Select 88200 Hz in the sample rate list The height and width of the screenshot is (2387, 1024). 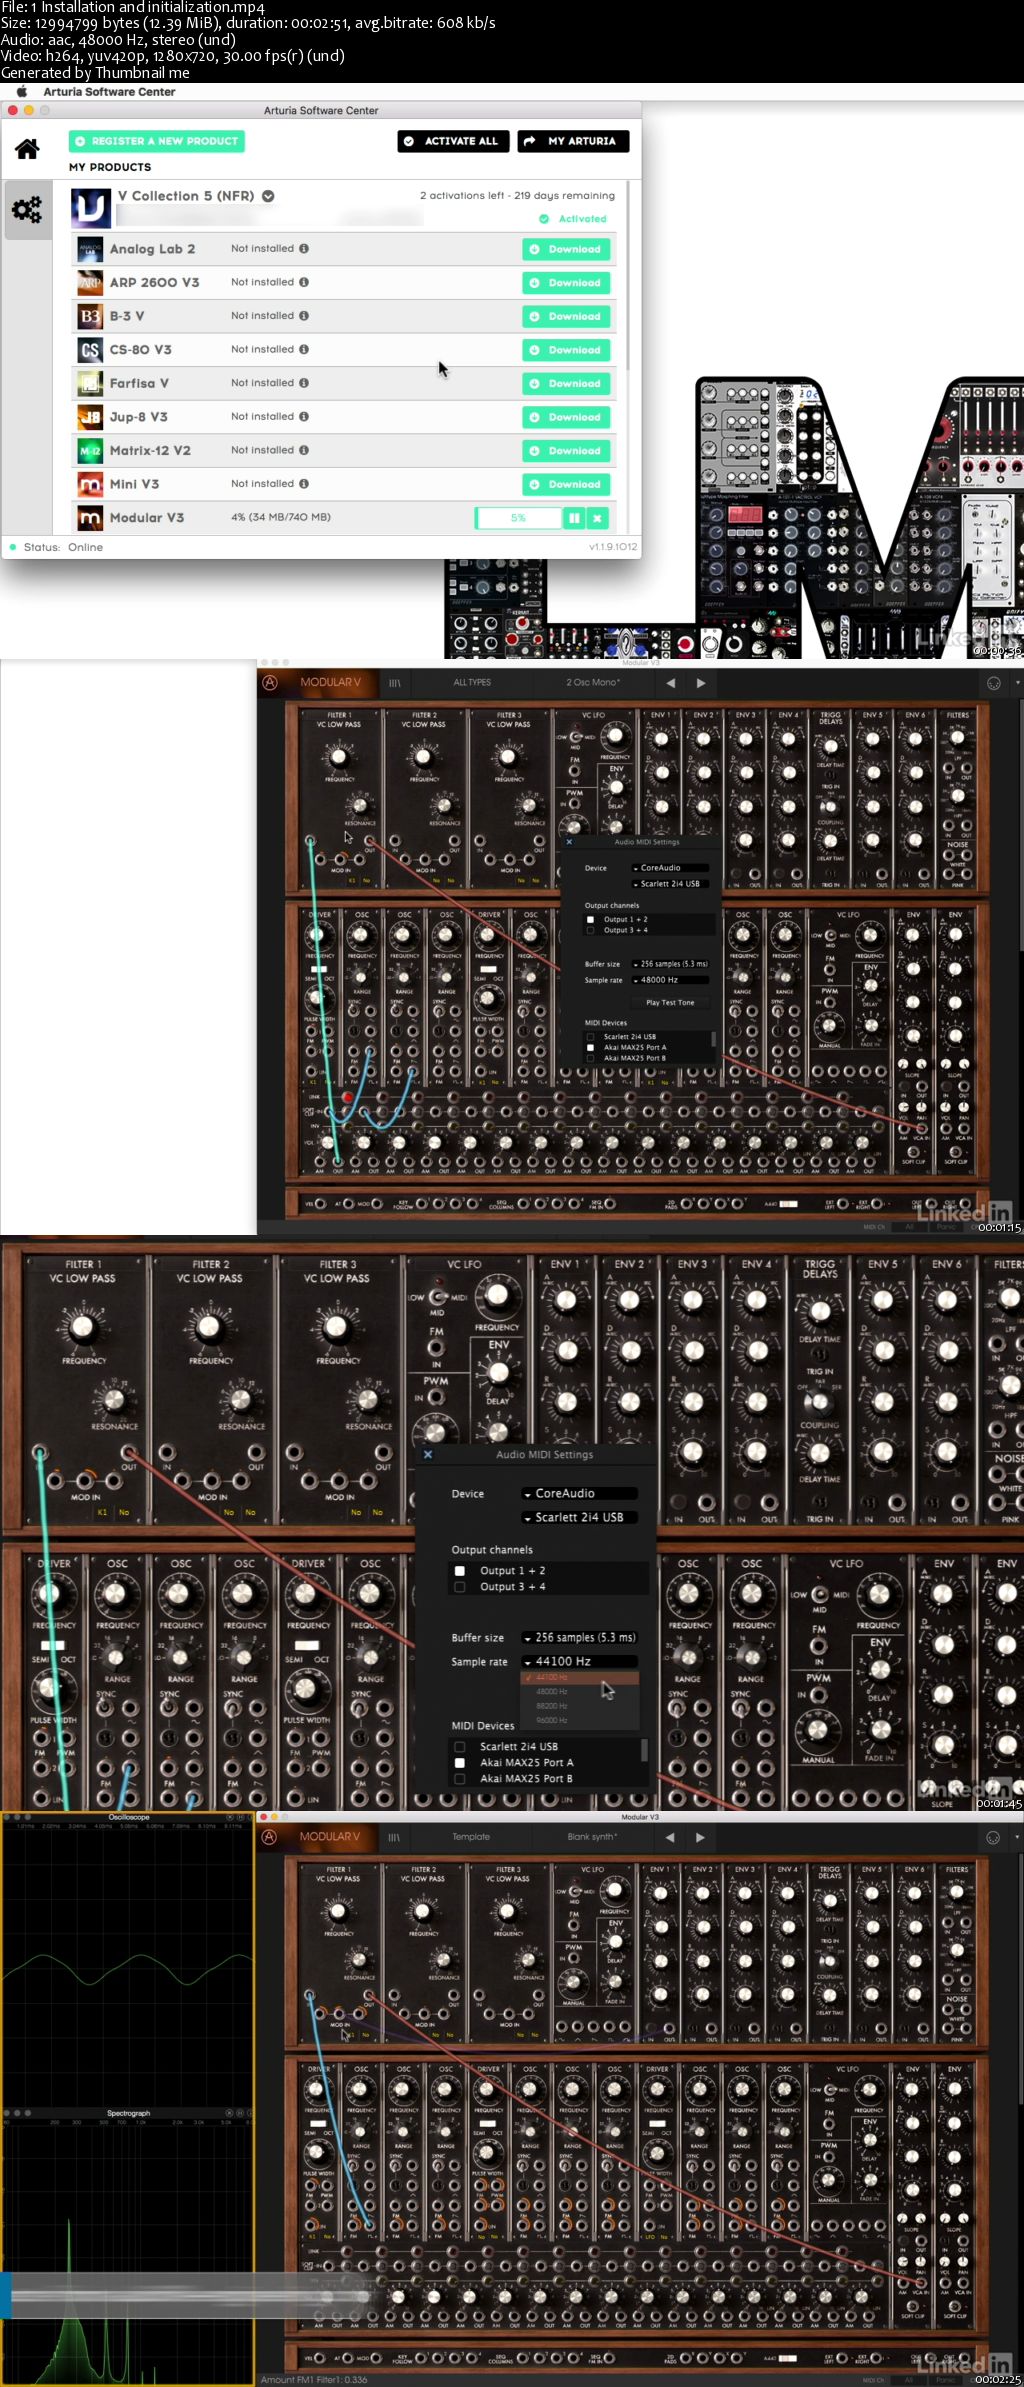580,1706
